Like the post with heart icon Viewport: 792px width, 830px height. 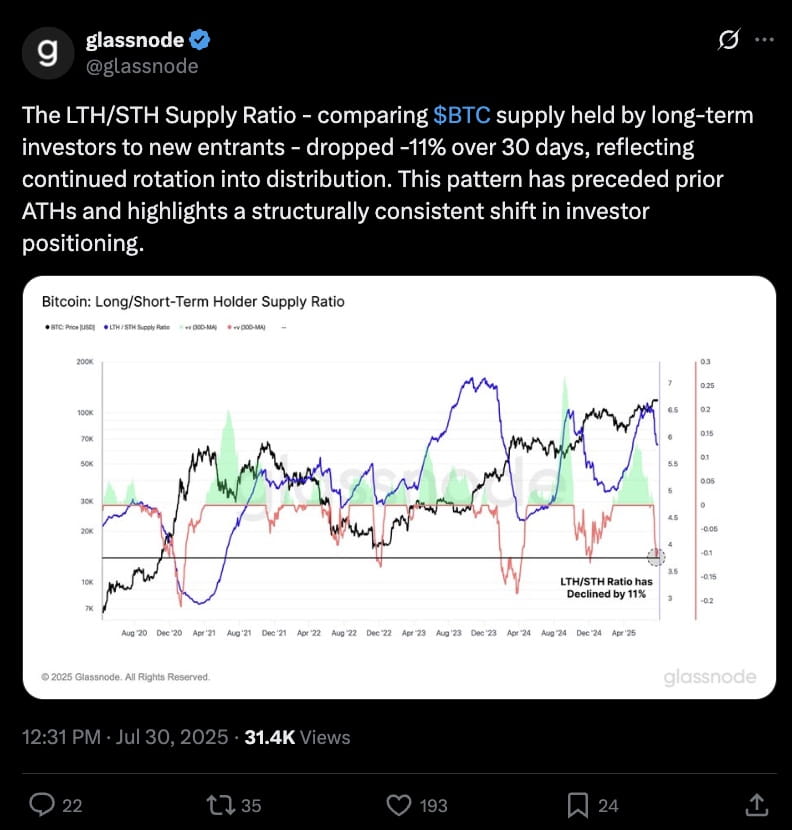point(399,805)
